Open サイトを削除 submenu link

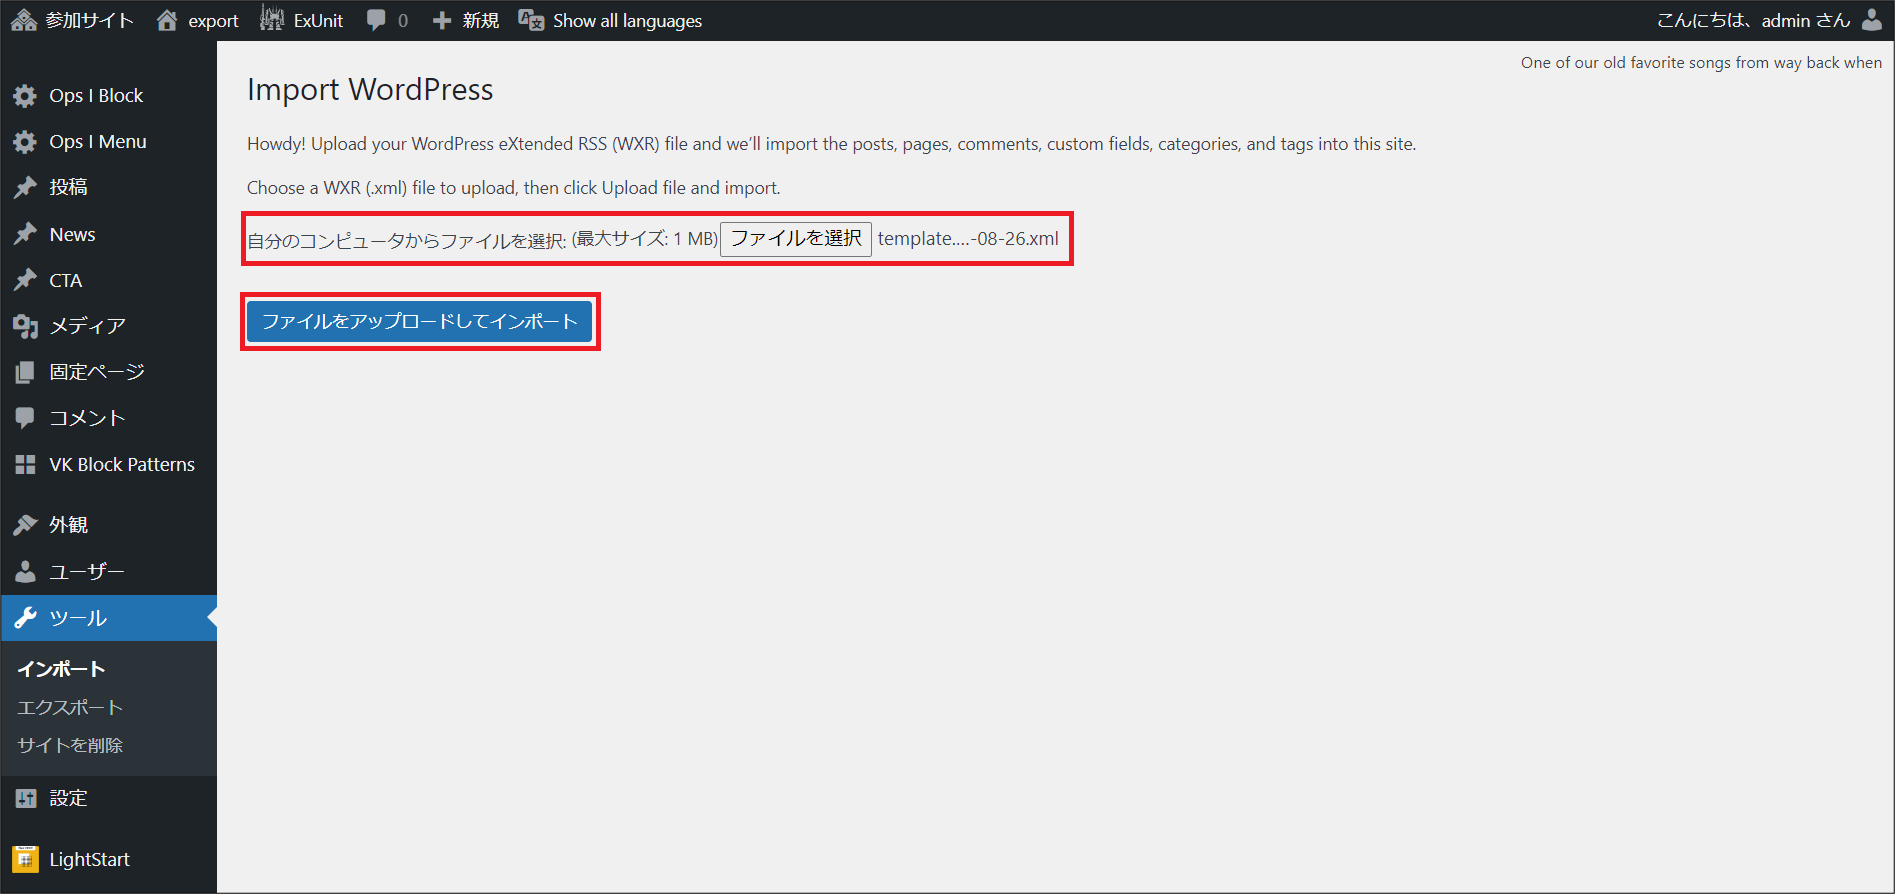pyautogui.click(x=70, y=745)
